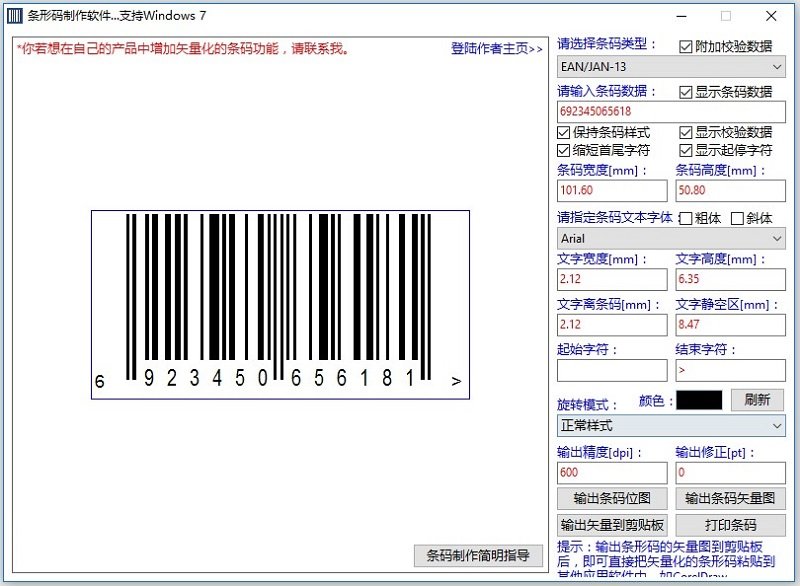Open the 旋转模式 dropdown showing 正常样式
This screenshot has height=586, width=800.
669,425
